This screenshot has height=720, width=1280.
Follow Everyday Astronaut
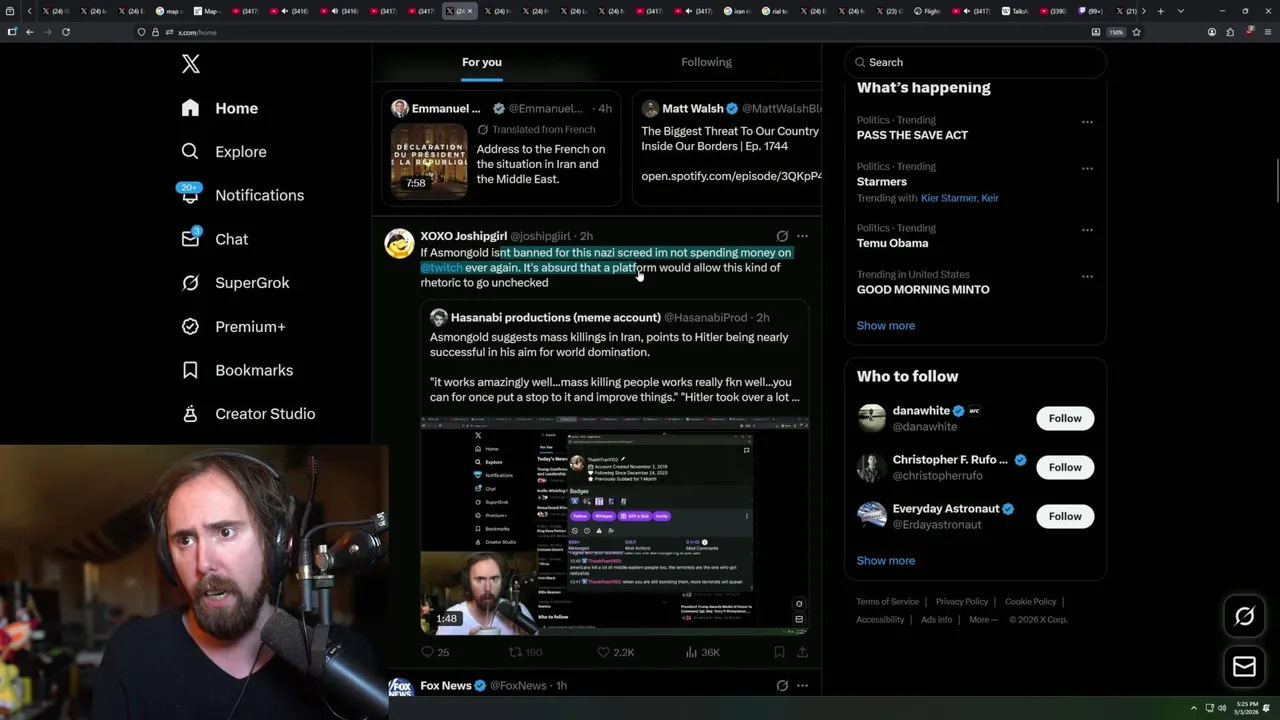coord(1065,516)
